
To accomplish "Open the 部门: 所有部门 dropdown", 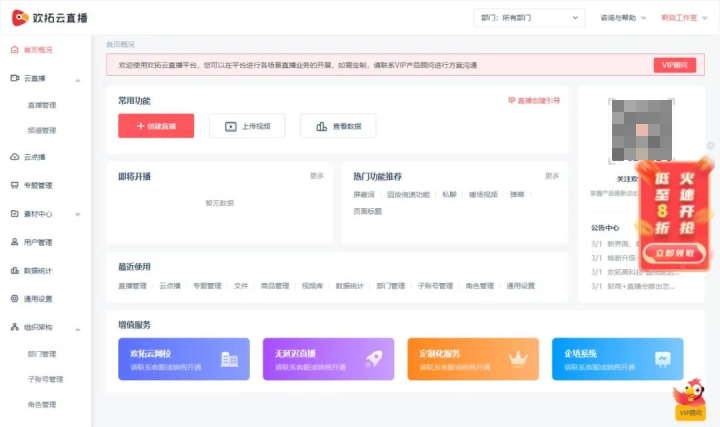I will coord(529,18).
